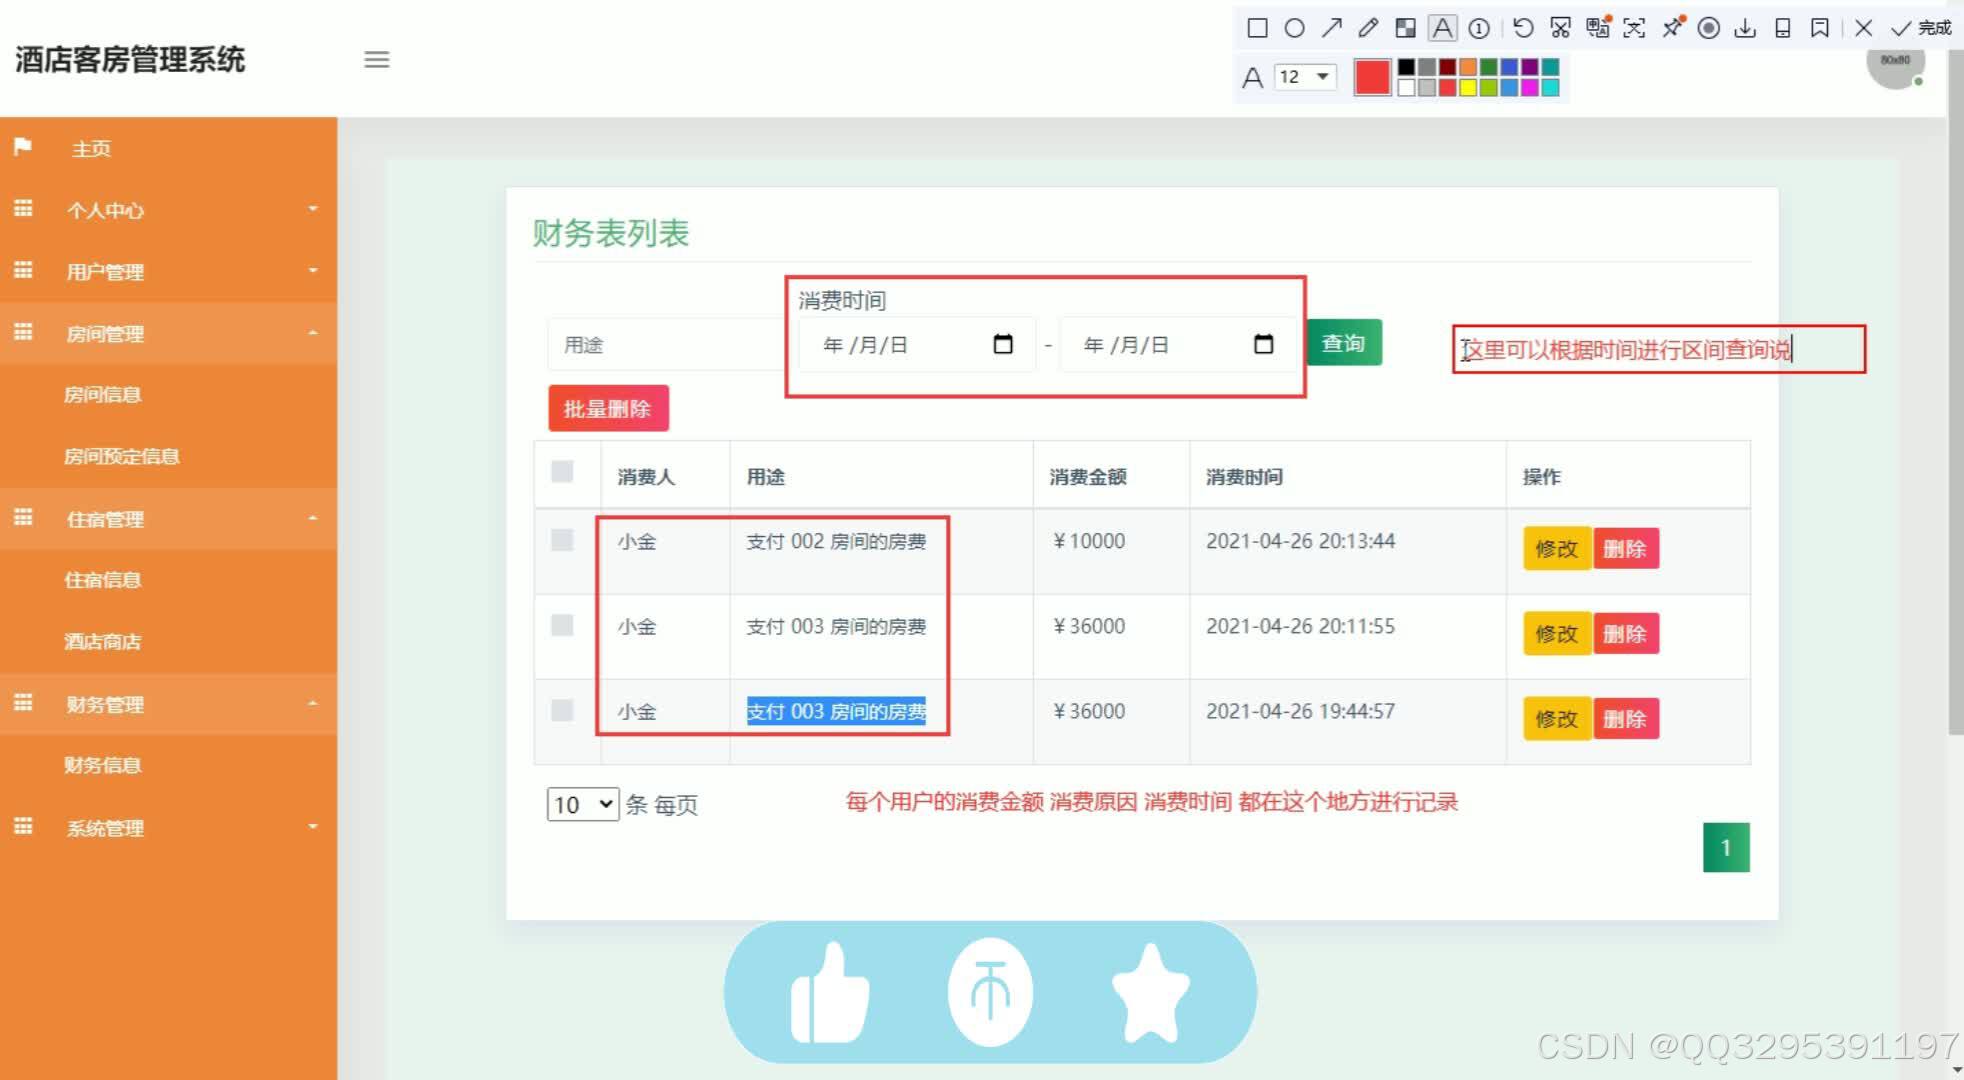Undo the last annotation
The height and width of the screenshot is (1080, 1964).
click(x=1523, y=28)
